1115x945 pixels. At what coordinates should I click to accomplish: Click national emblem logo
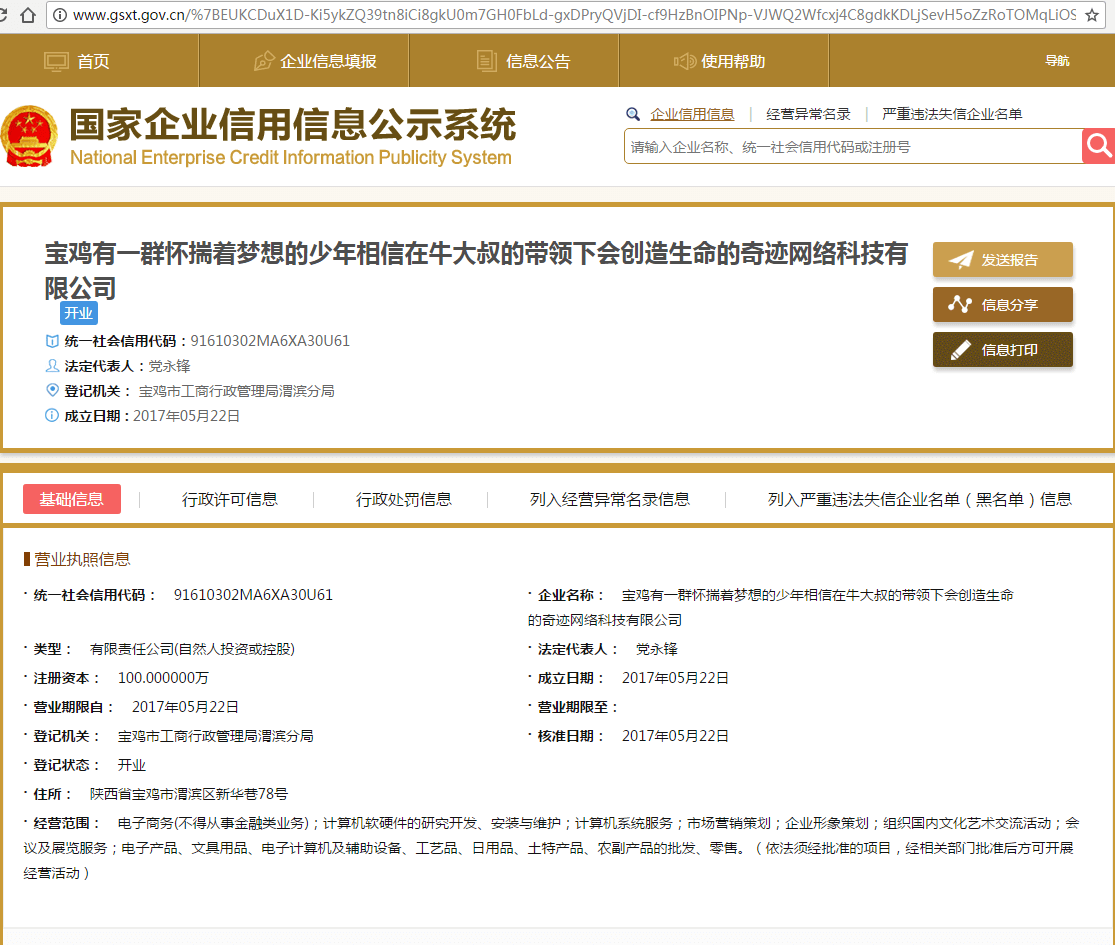28,136
